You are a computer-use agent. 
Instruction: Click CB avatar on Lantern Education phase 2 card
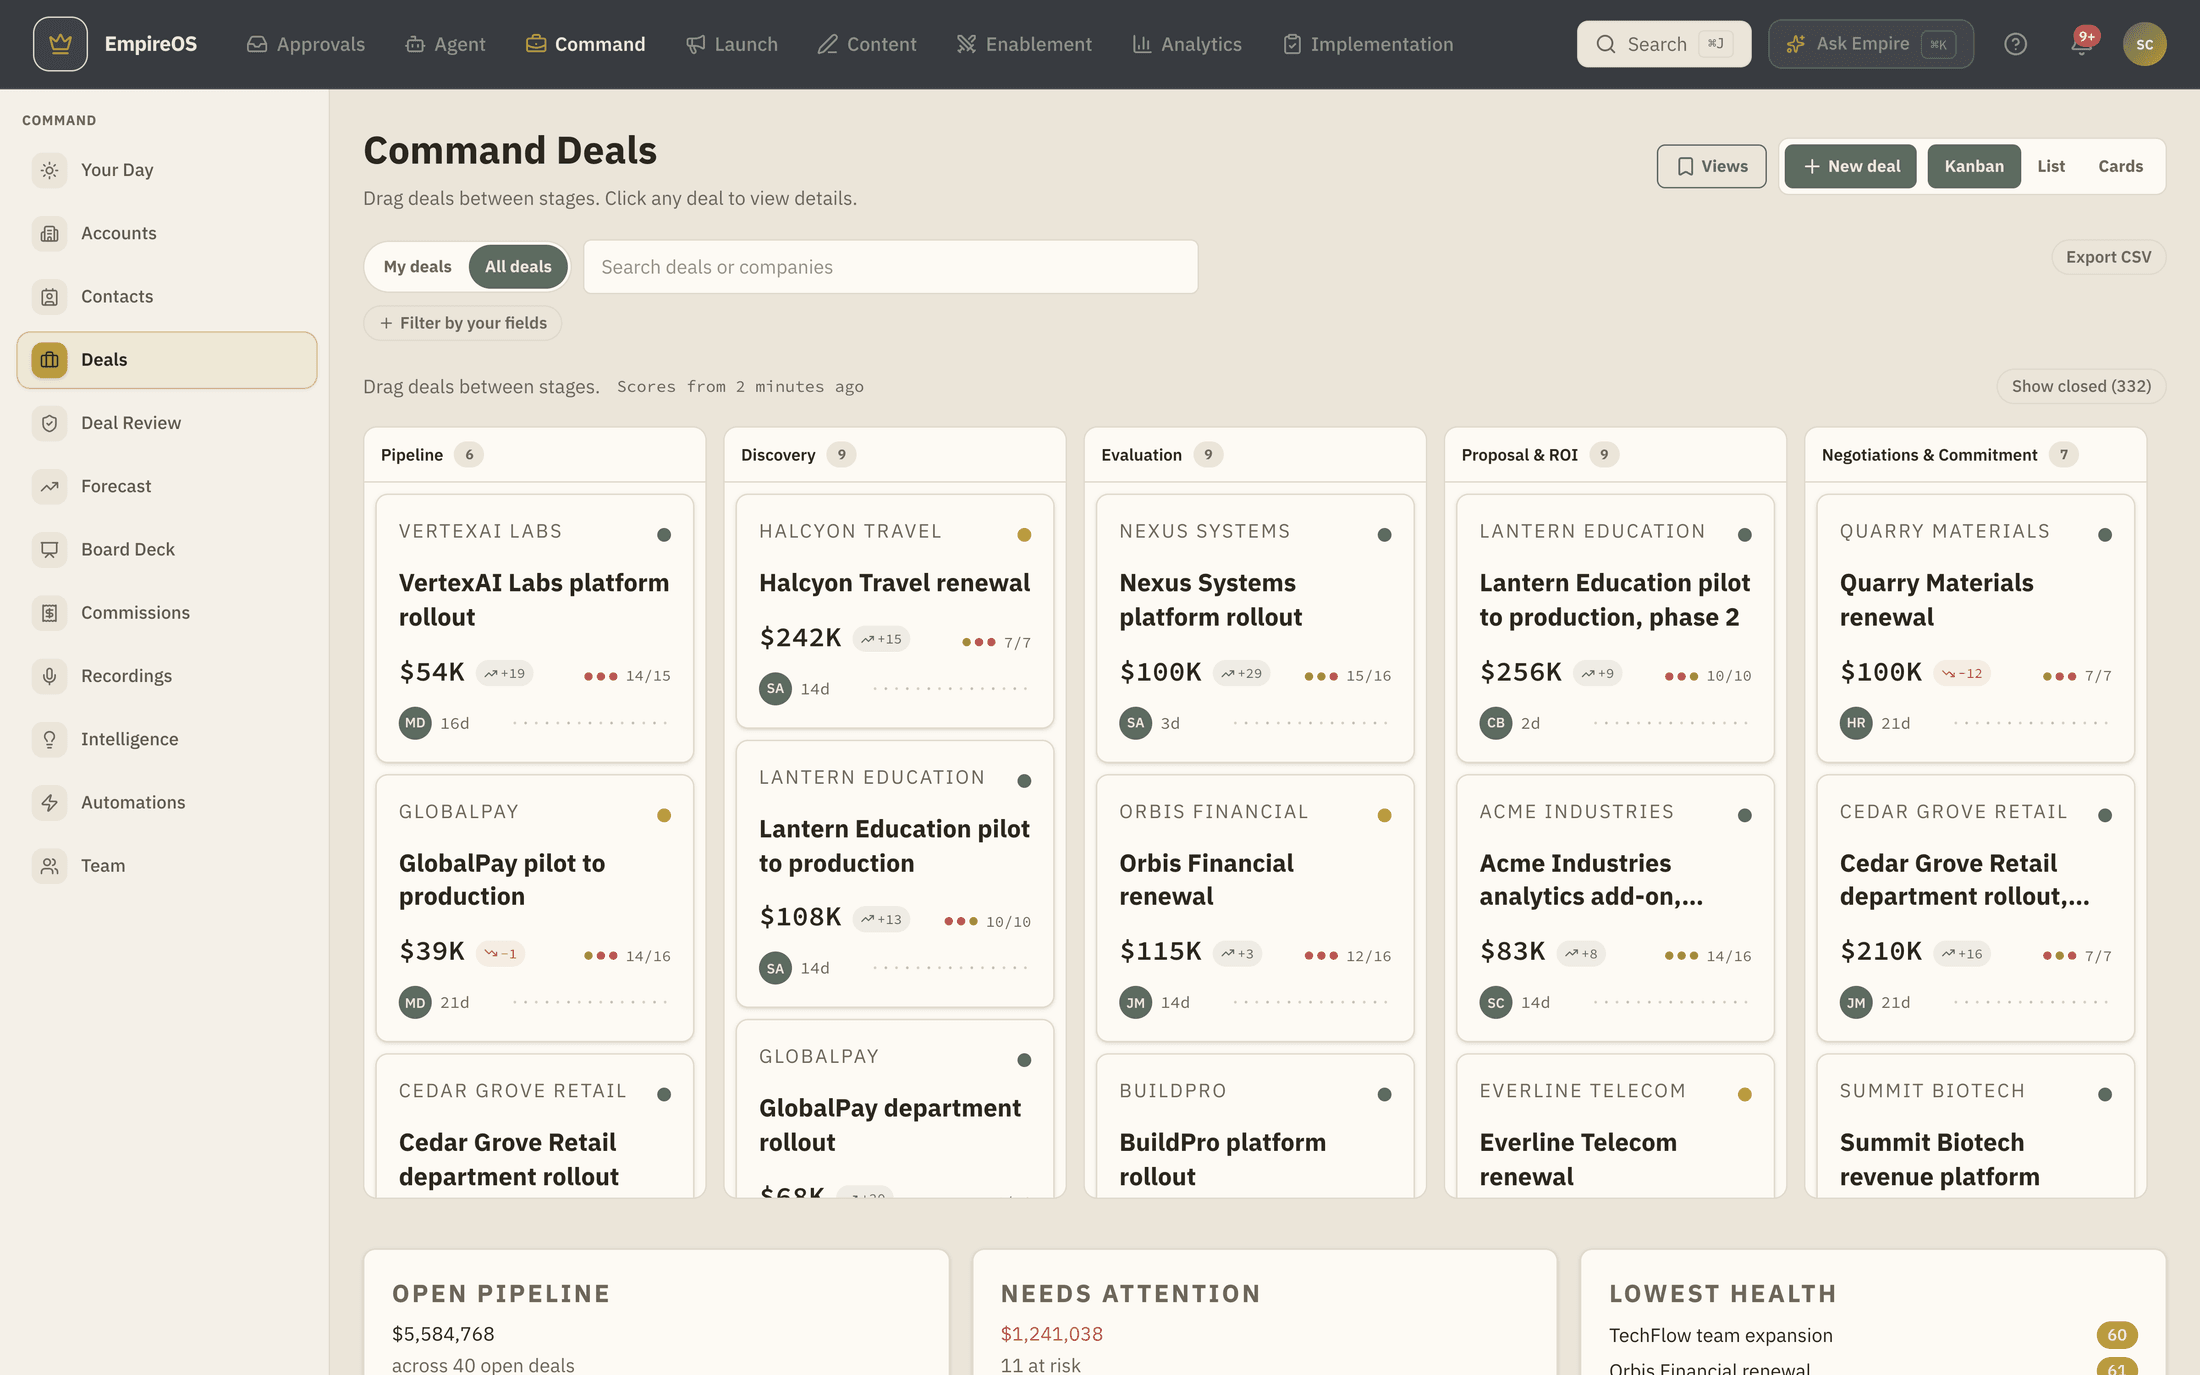click(x=1496, y=723)
